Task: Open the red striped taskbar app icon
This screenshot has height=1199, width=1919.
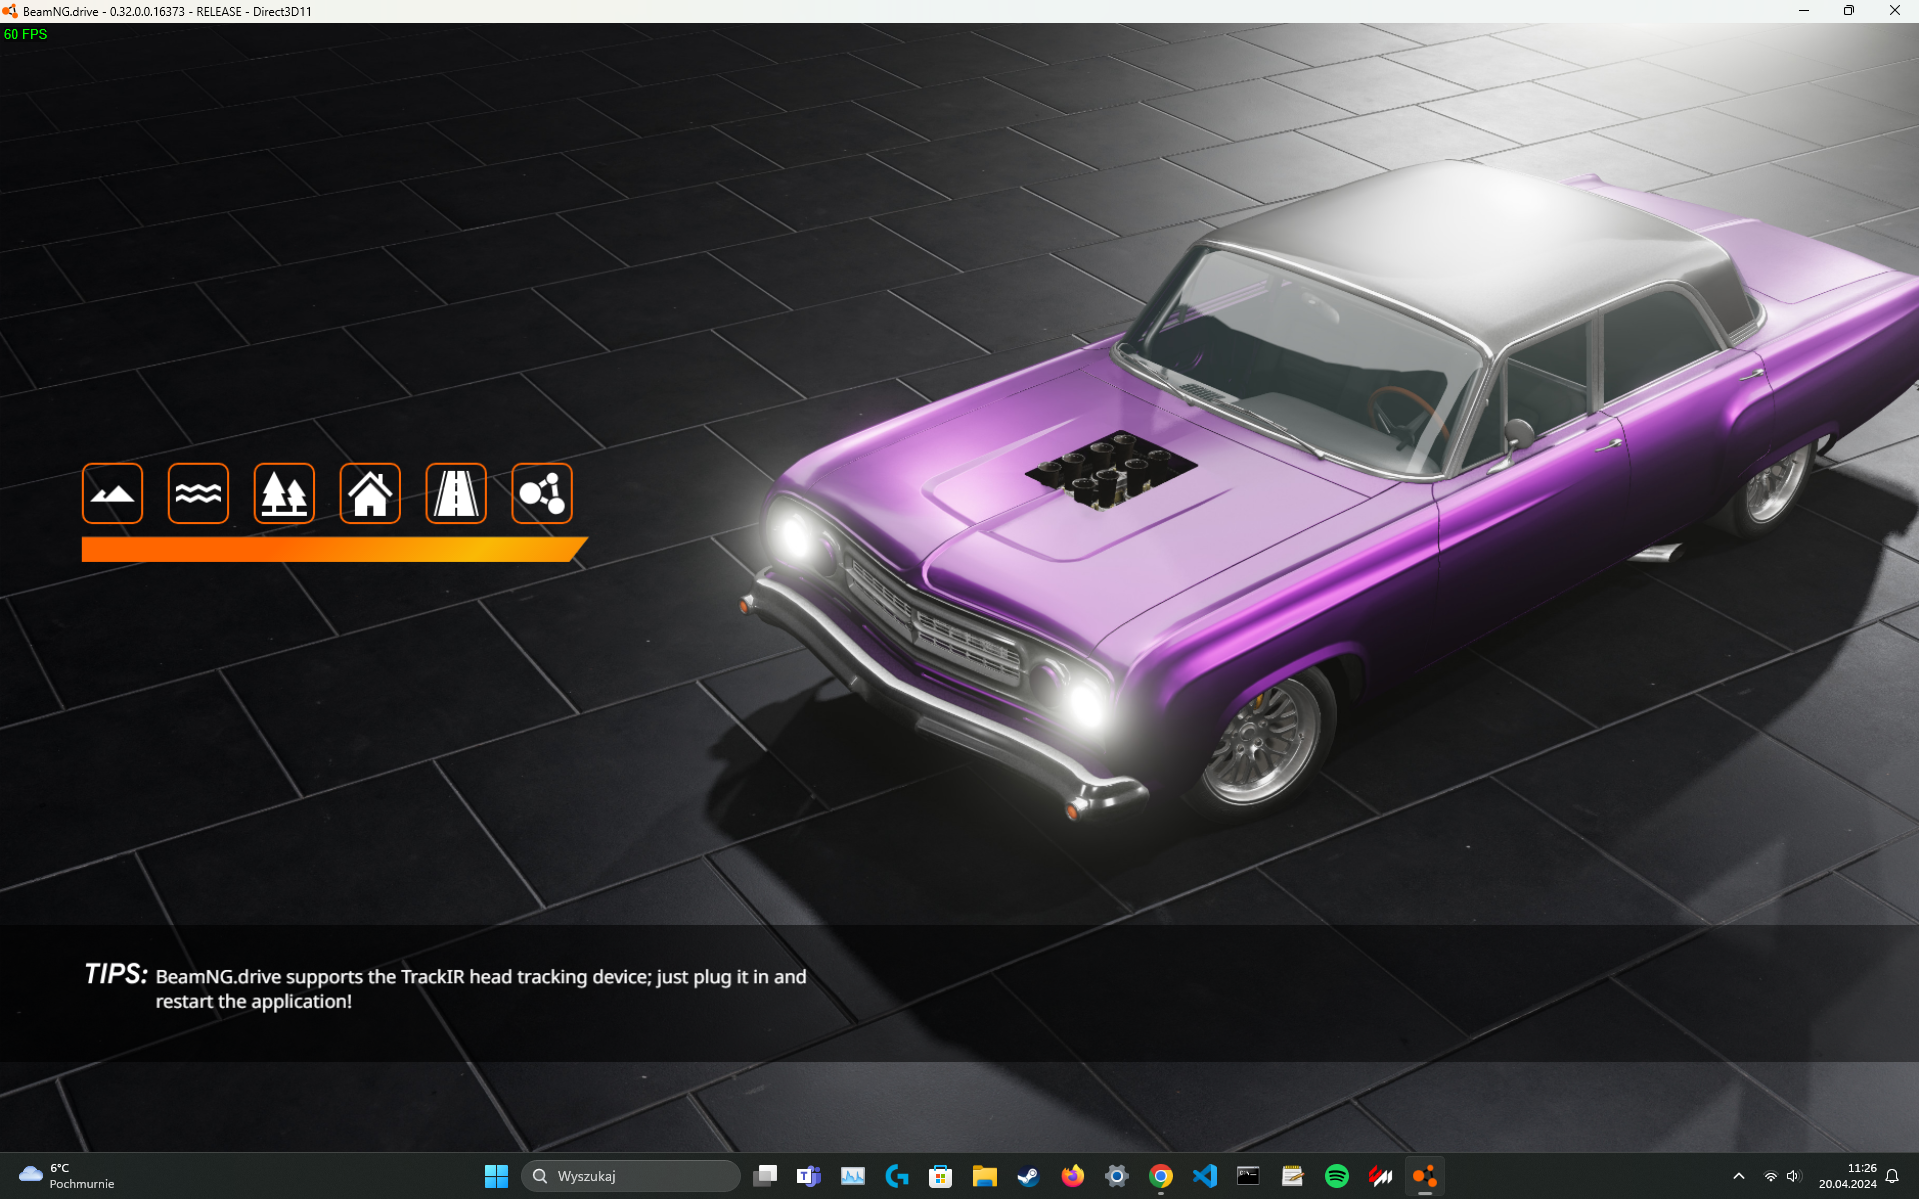Action: [1380, 1176]
